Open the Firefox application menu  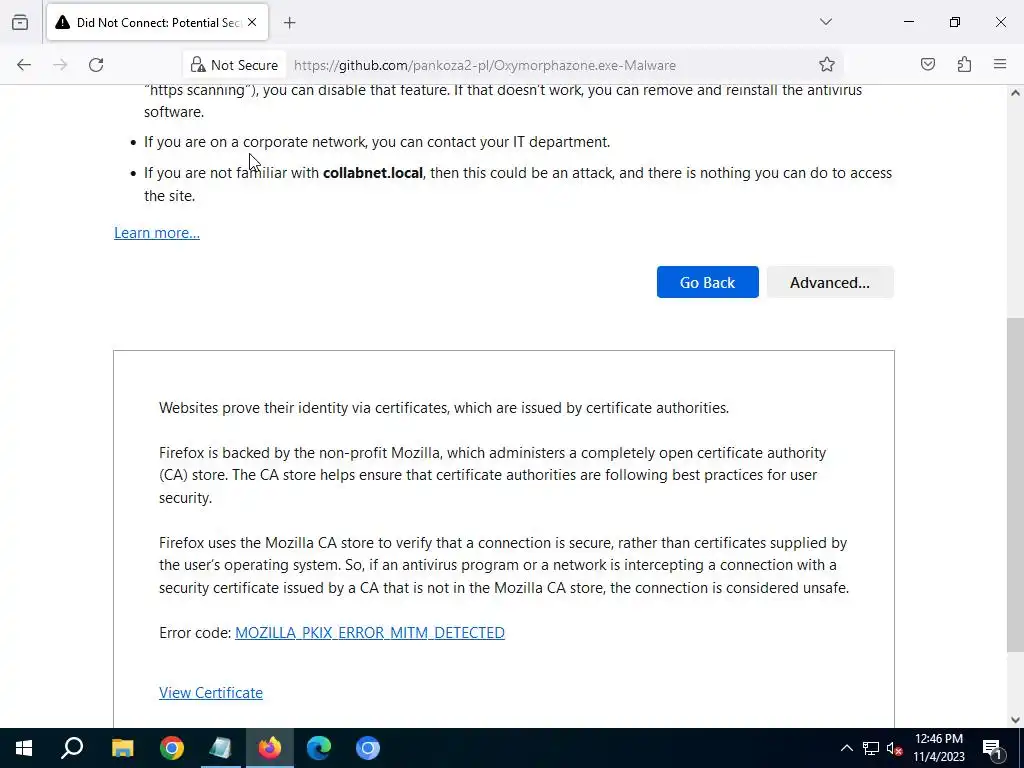tap(1000, 64)
